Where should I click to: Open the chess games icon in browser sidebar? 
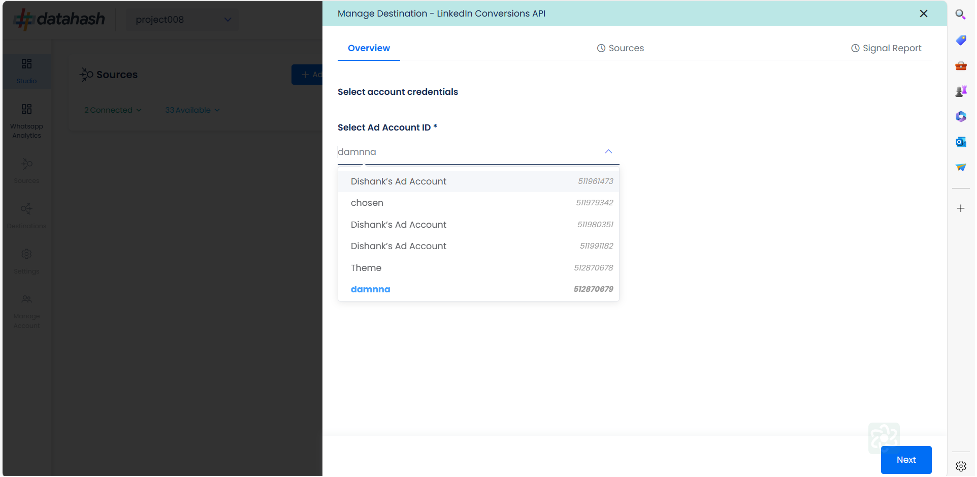coord(961,91)
